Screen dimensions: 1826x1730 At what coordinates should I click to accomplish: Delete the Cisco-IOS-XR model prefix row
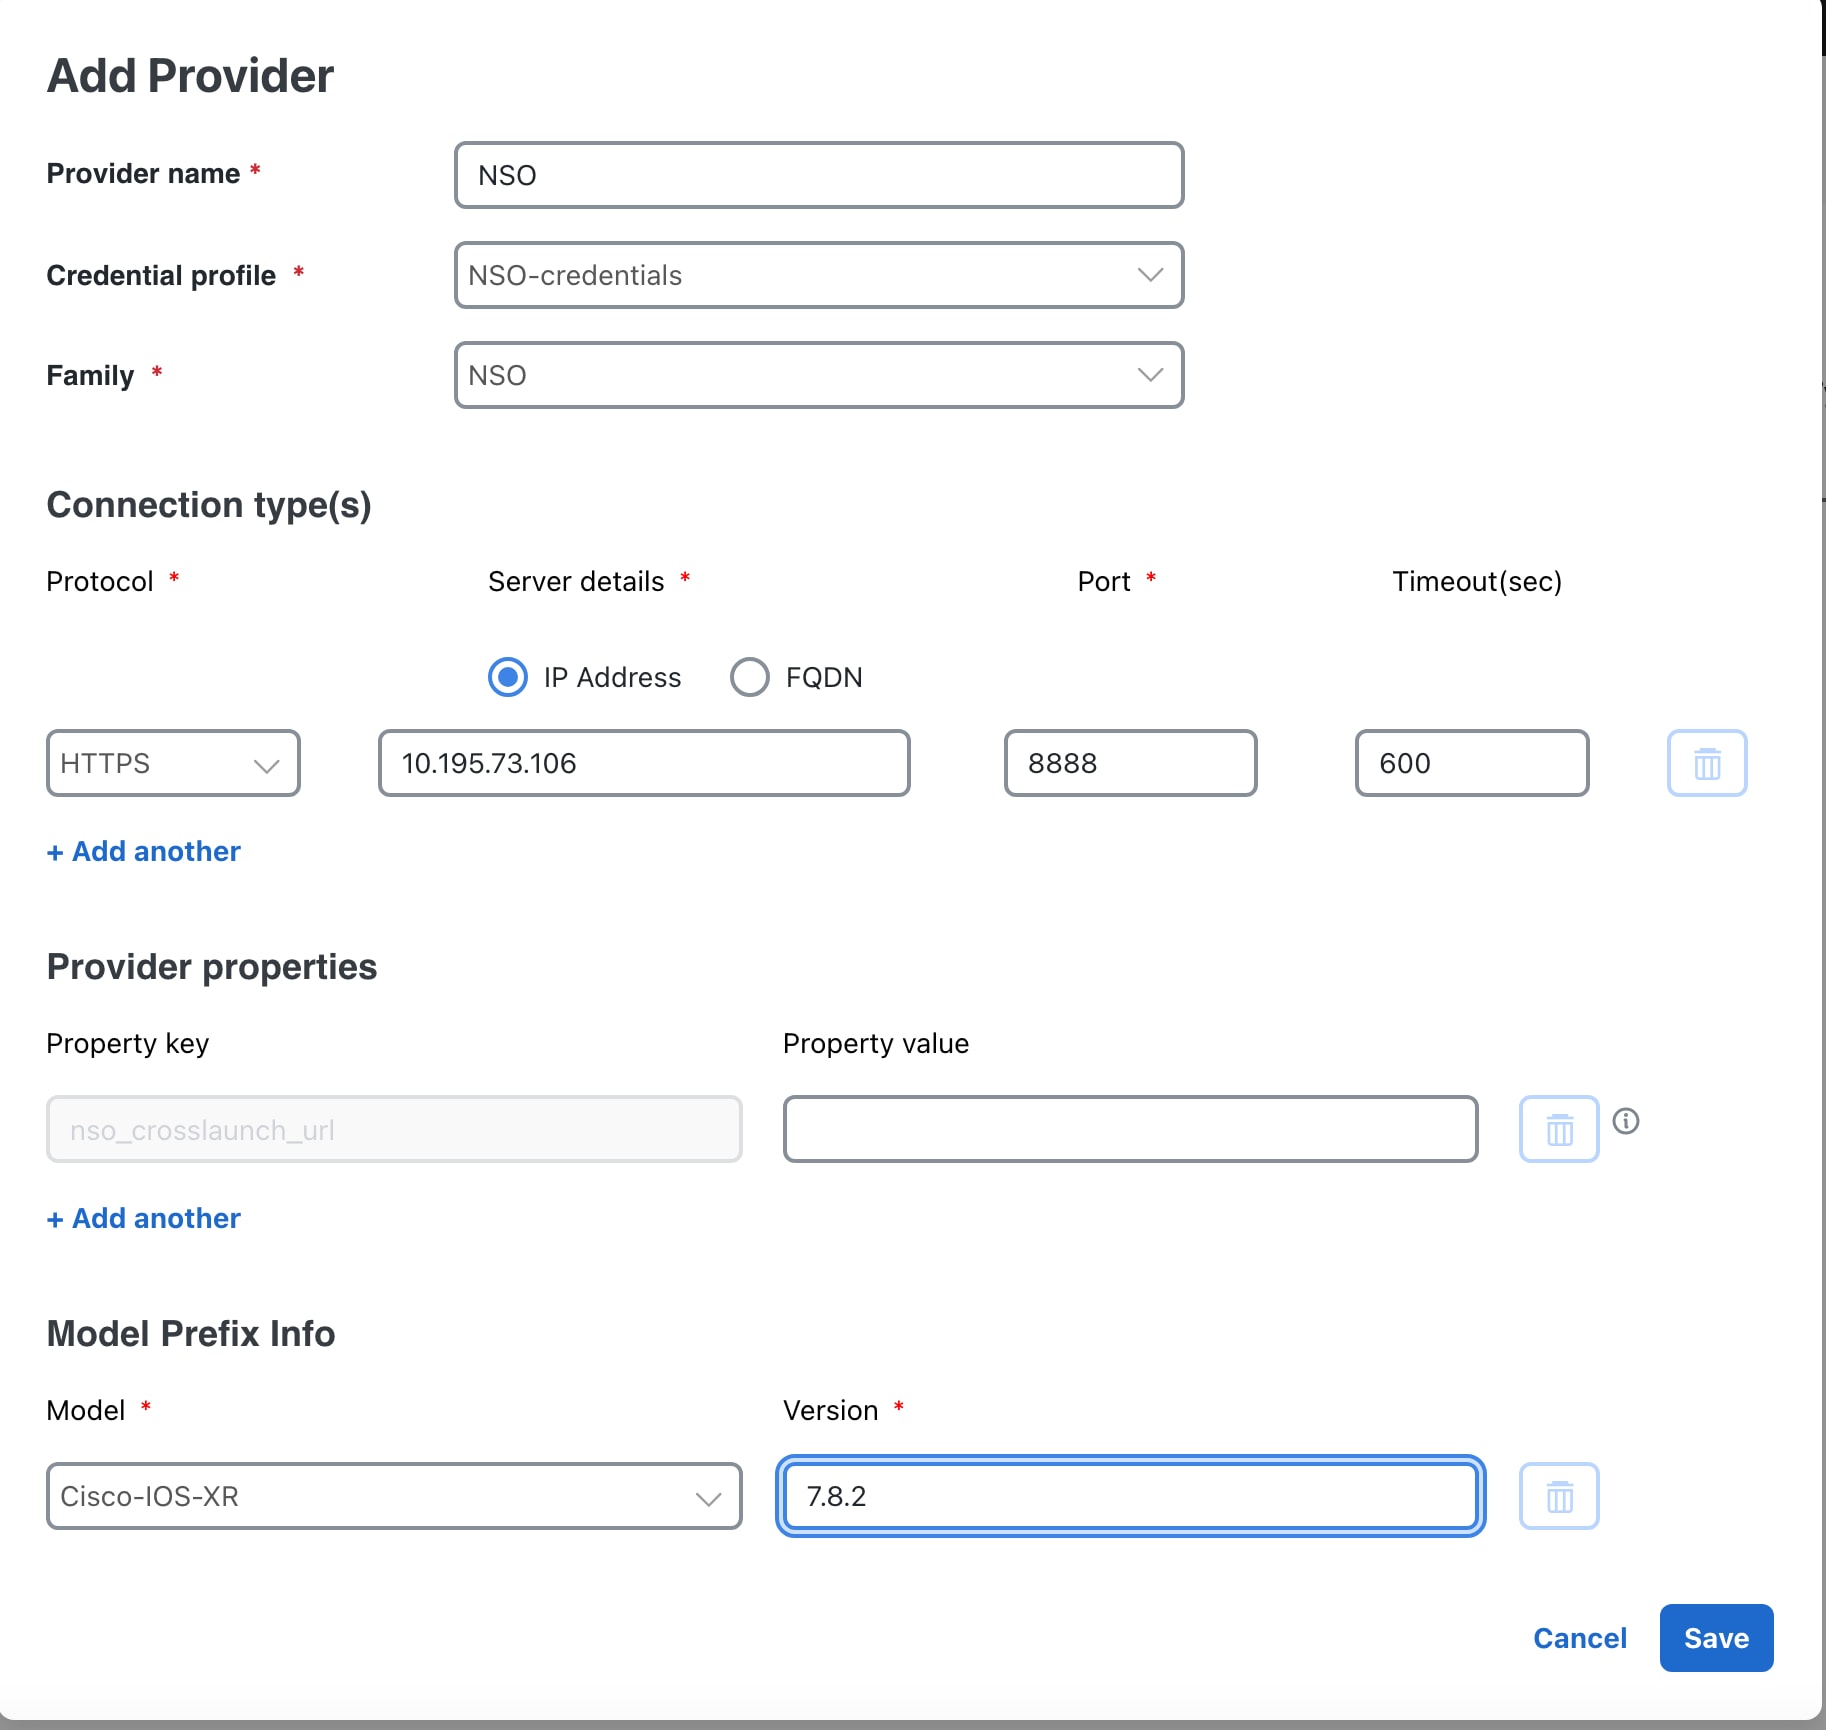tap(1559, 1496)
